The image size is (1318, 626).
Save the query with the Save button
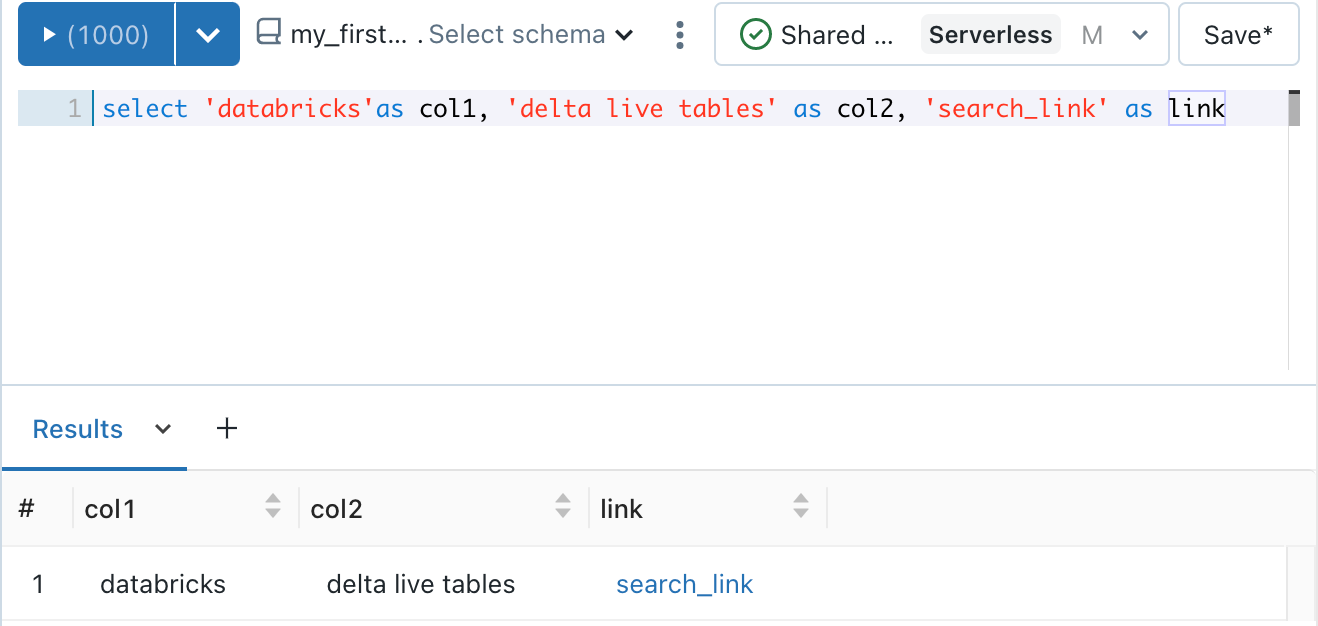pos(1238,33)
